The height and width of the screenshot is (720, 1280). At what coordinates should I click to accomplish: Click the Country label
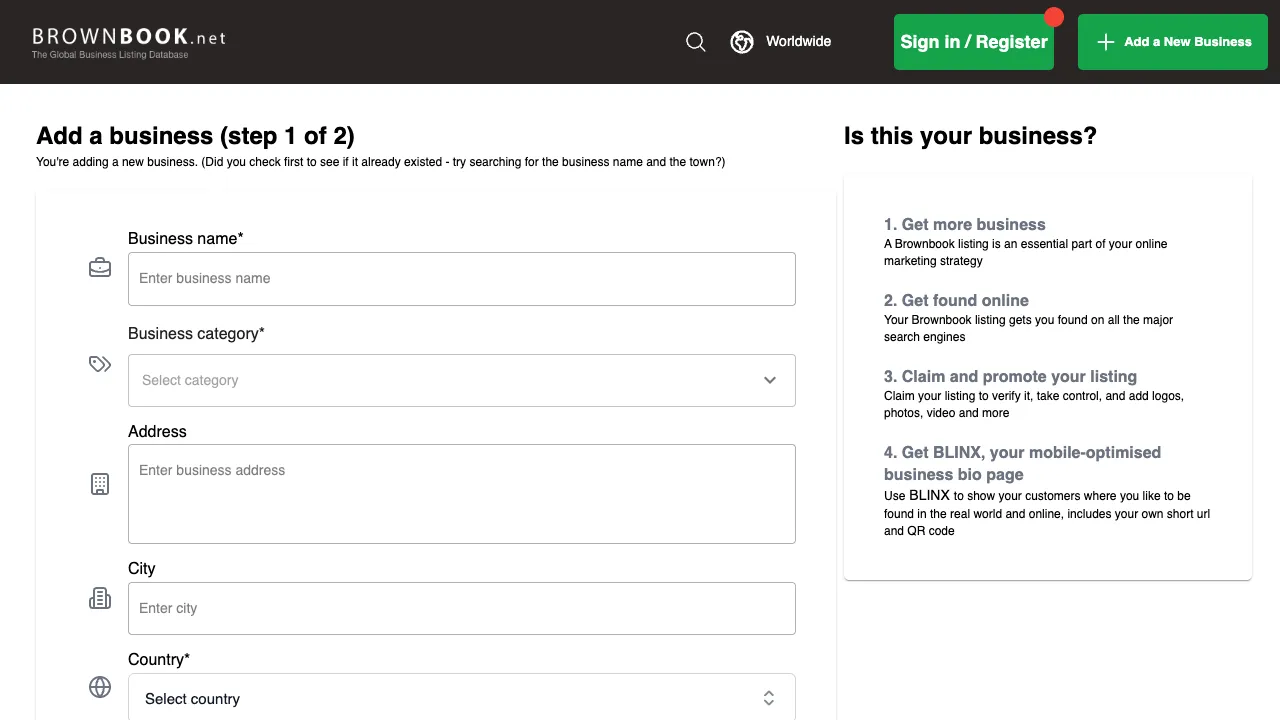click(159, 660)
